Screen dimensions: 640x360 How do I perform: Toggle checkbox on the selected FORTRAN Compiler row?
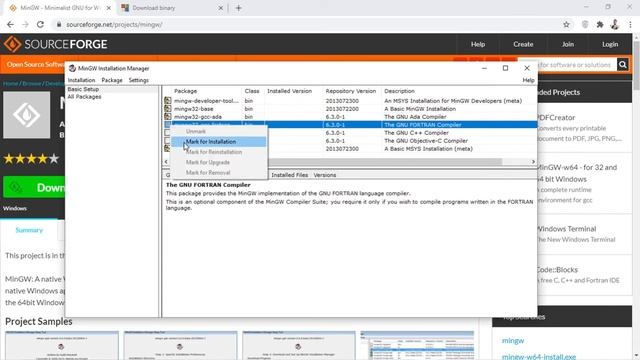[x=167, y=124]
